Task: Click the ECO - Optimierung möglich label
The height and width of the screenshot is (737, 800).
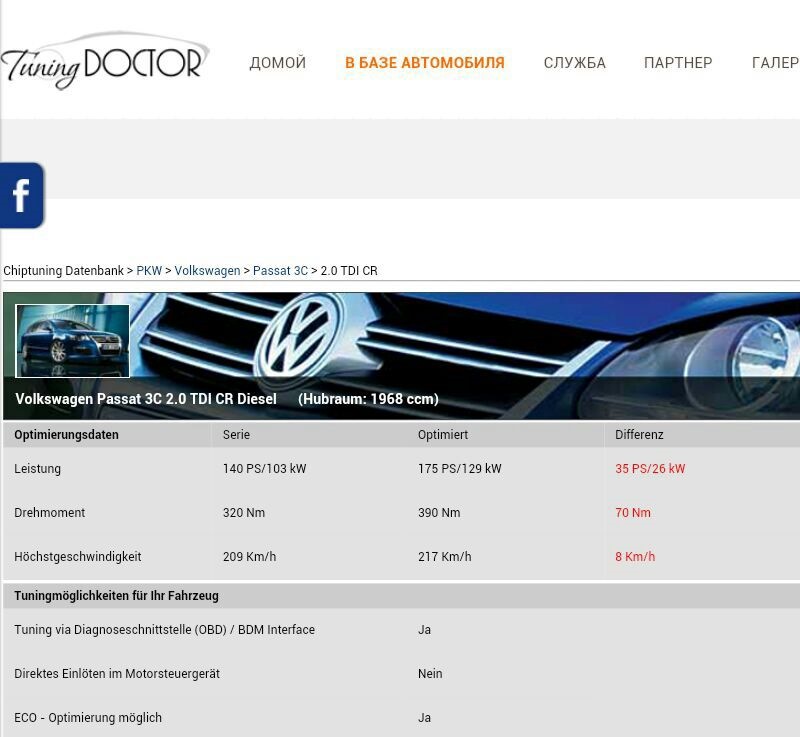Action: point(88,718)
